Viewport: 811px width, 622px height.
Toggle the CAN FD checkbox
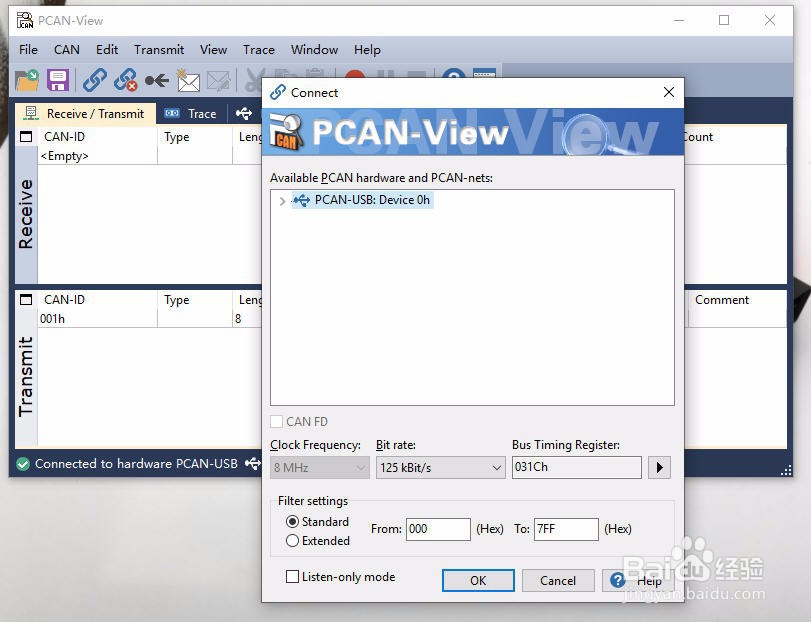[x=277, y=421]
